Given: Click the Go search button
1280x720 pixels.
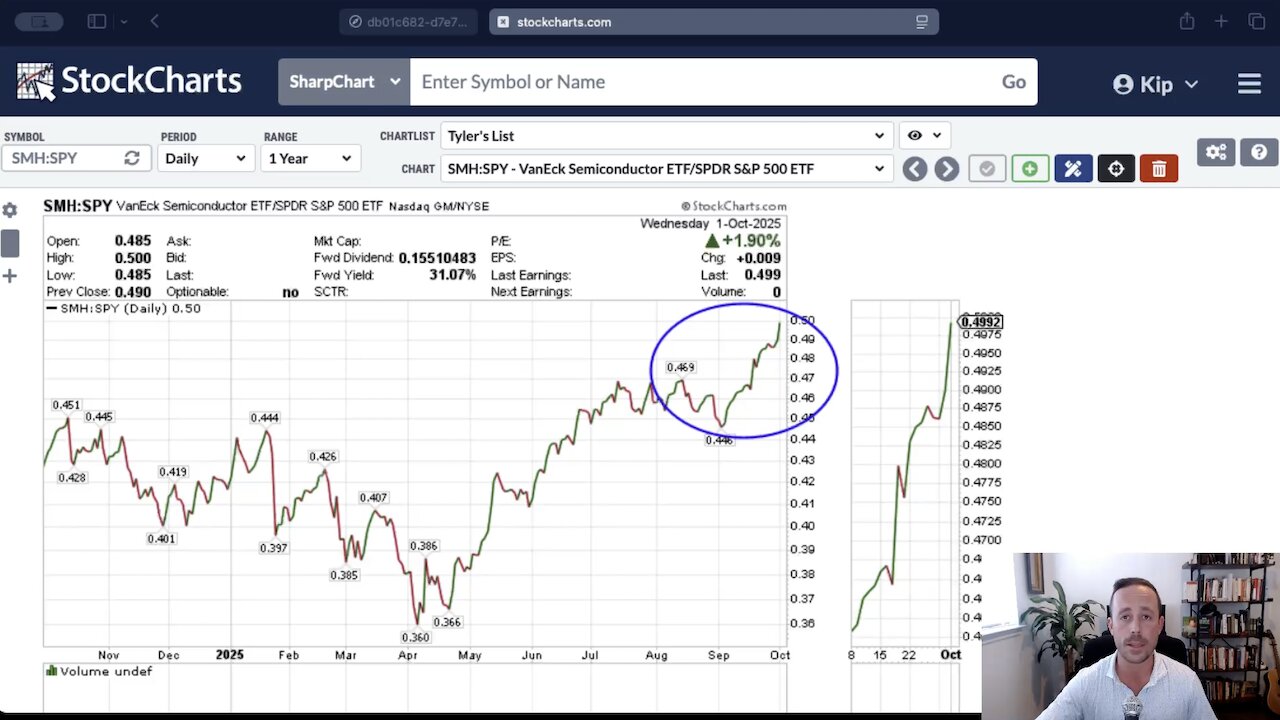Looking at the screenshot, I should pos(1014,82).
